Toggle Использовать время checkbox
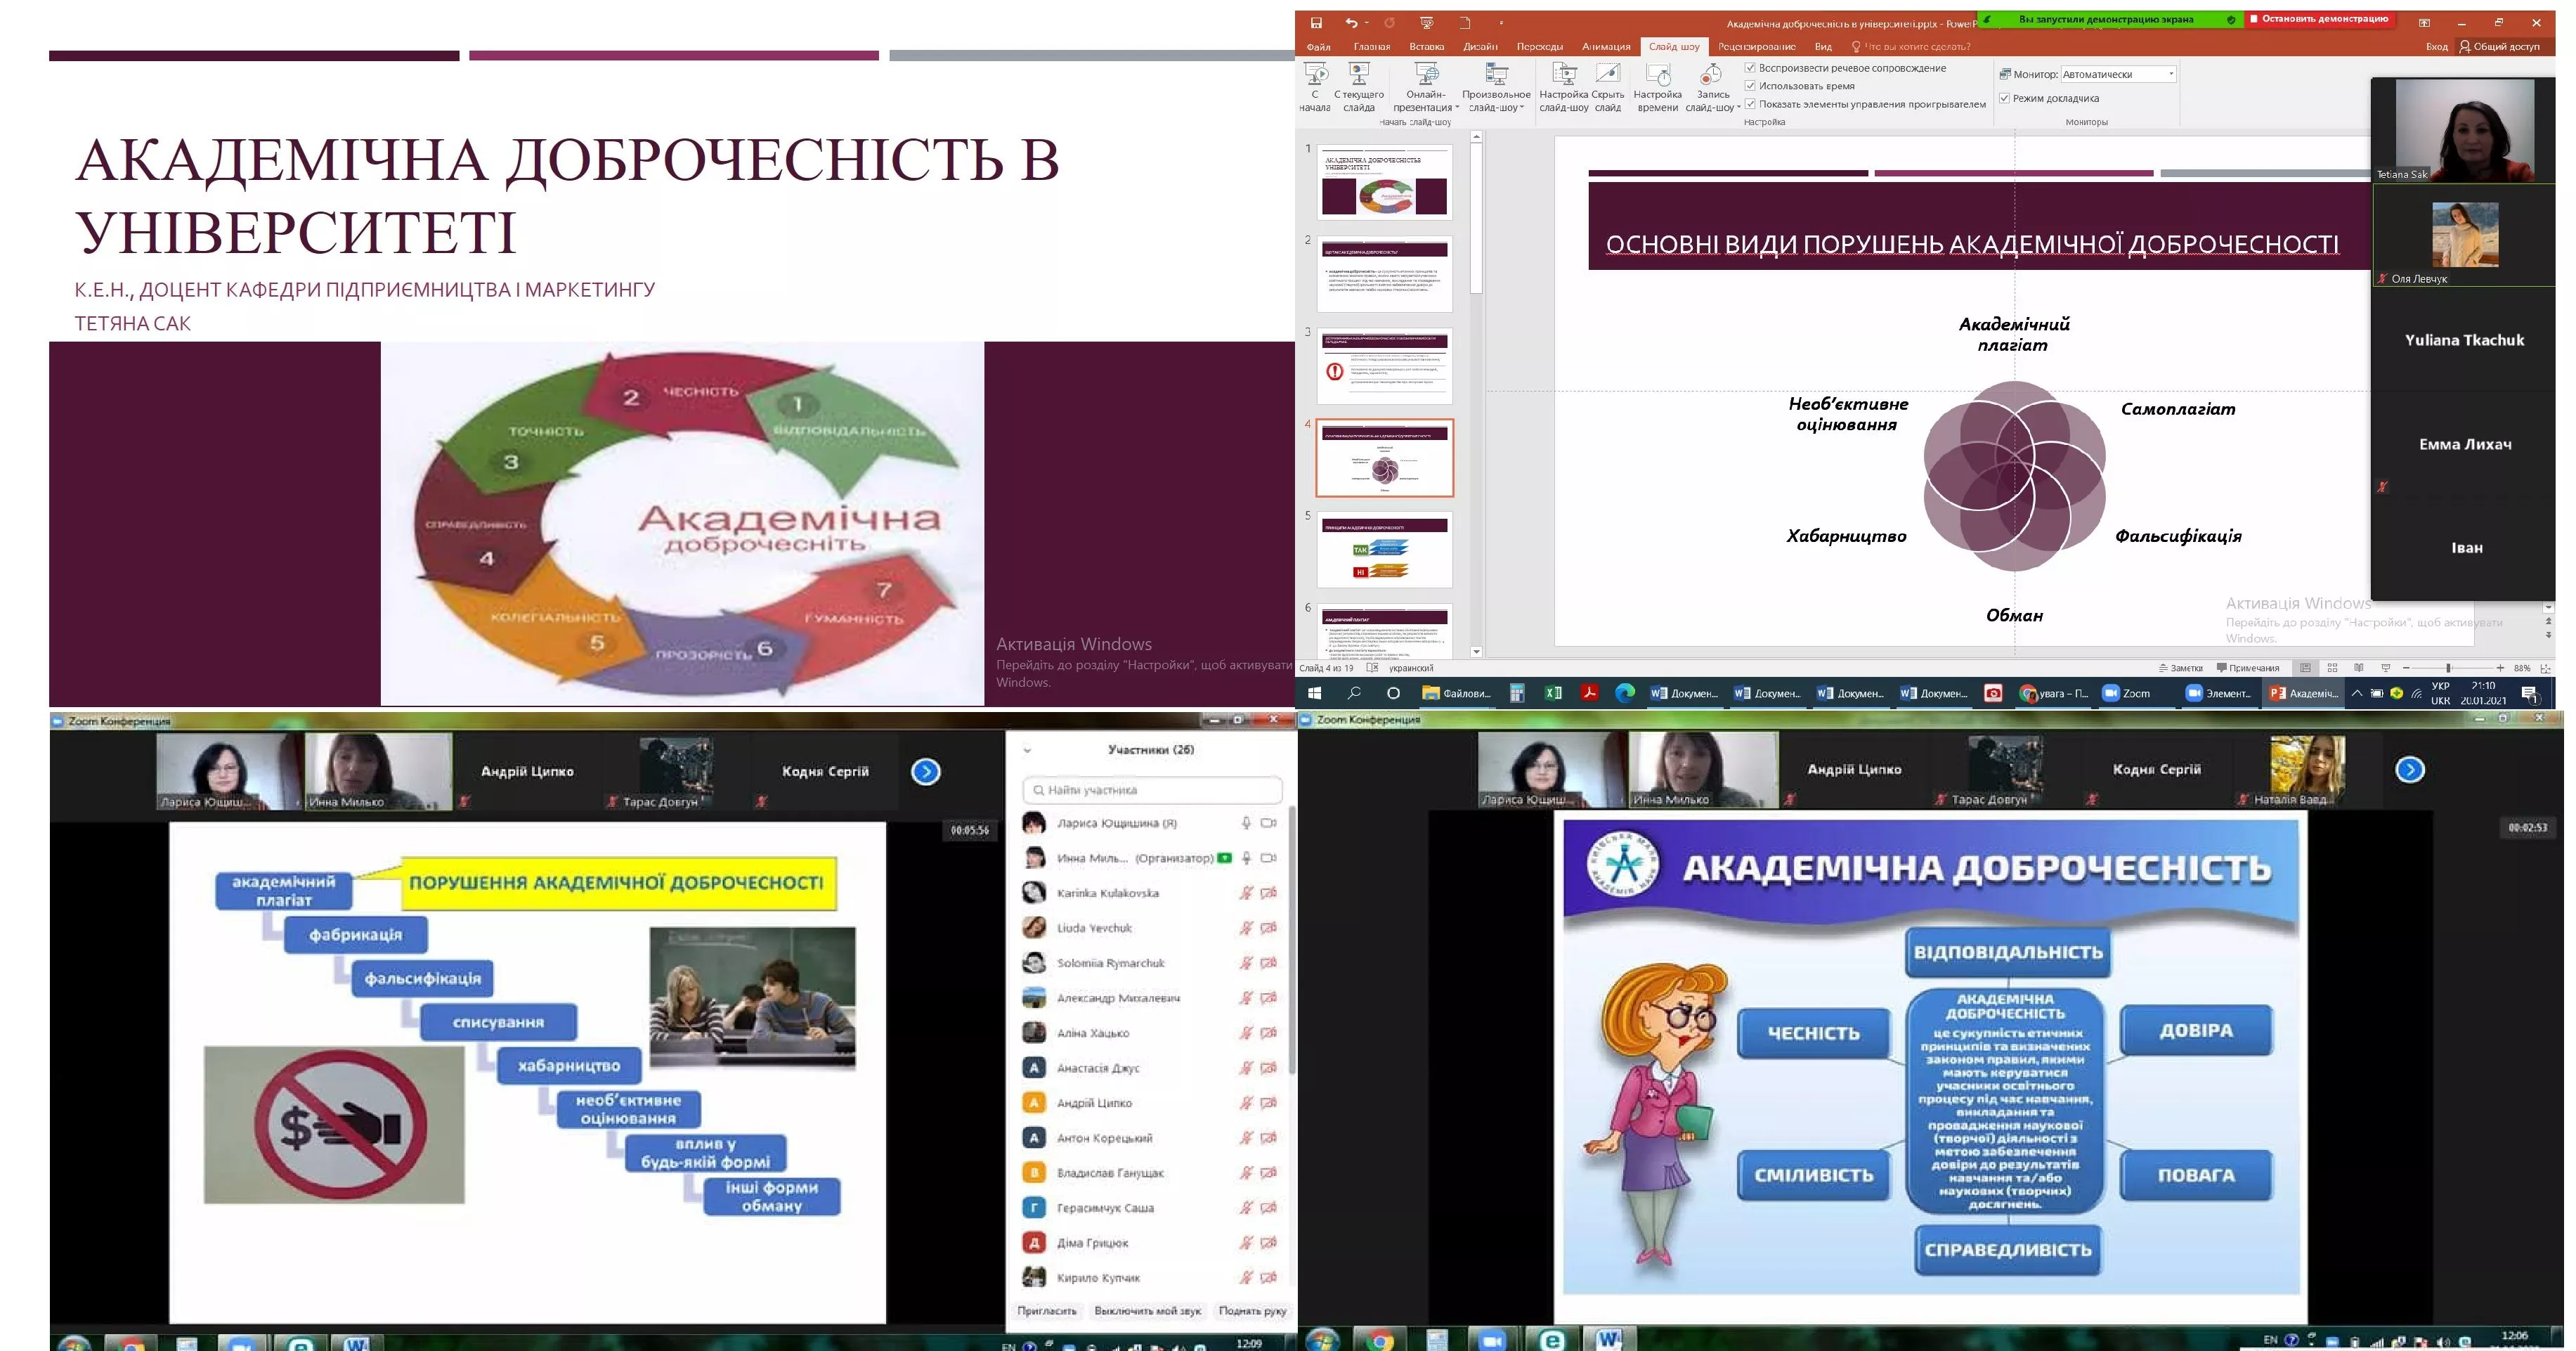2576x1351 pixels. coord(1750,86)
